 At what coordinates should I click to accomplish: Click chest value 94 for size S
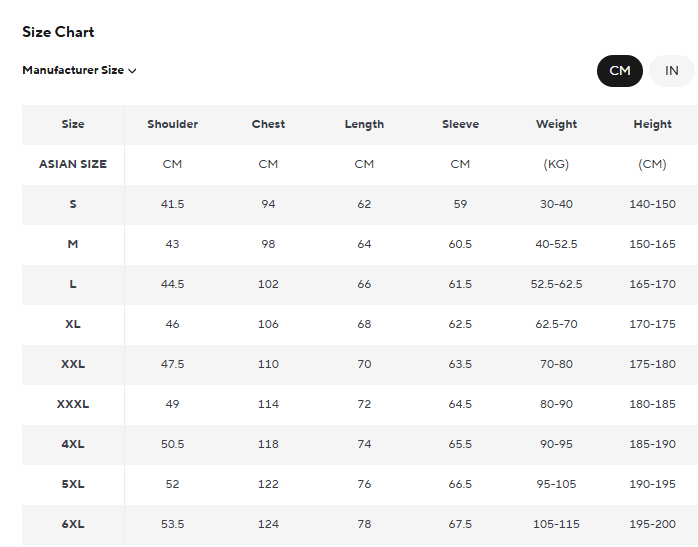coord(268,204)
